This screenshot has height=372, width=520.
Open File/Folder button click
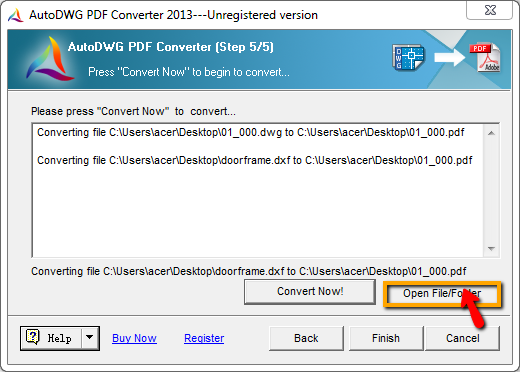442,294
